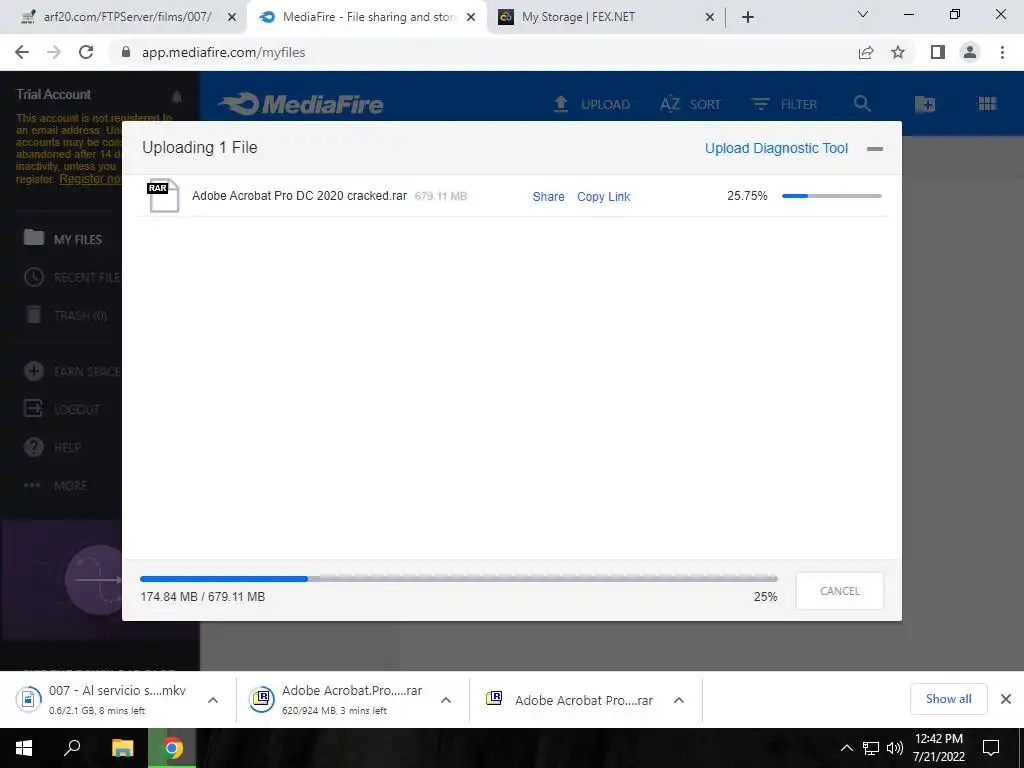
Task: Open Help in sidebar
Action: pos(52,447)
